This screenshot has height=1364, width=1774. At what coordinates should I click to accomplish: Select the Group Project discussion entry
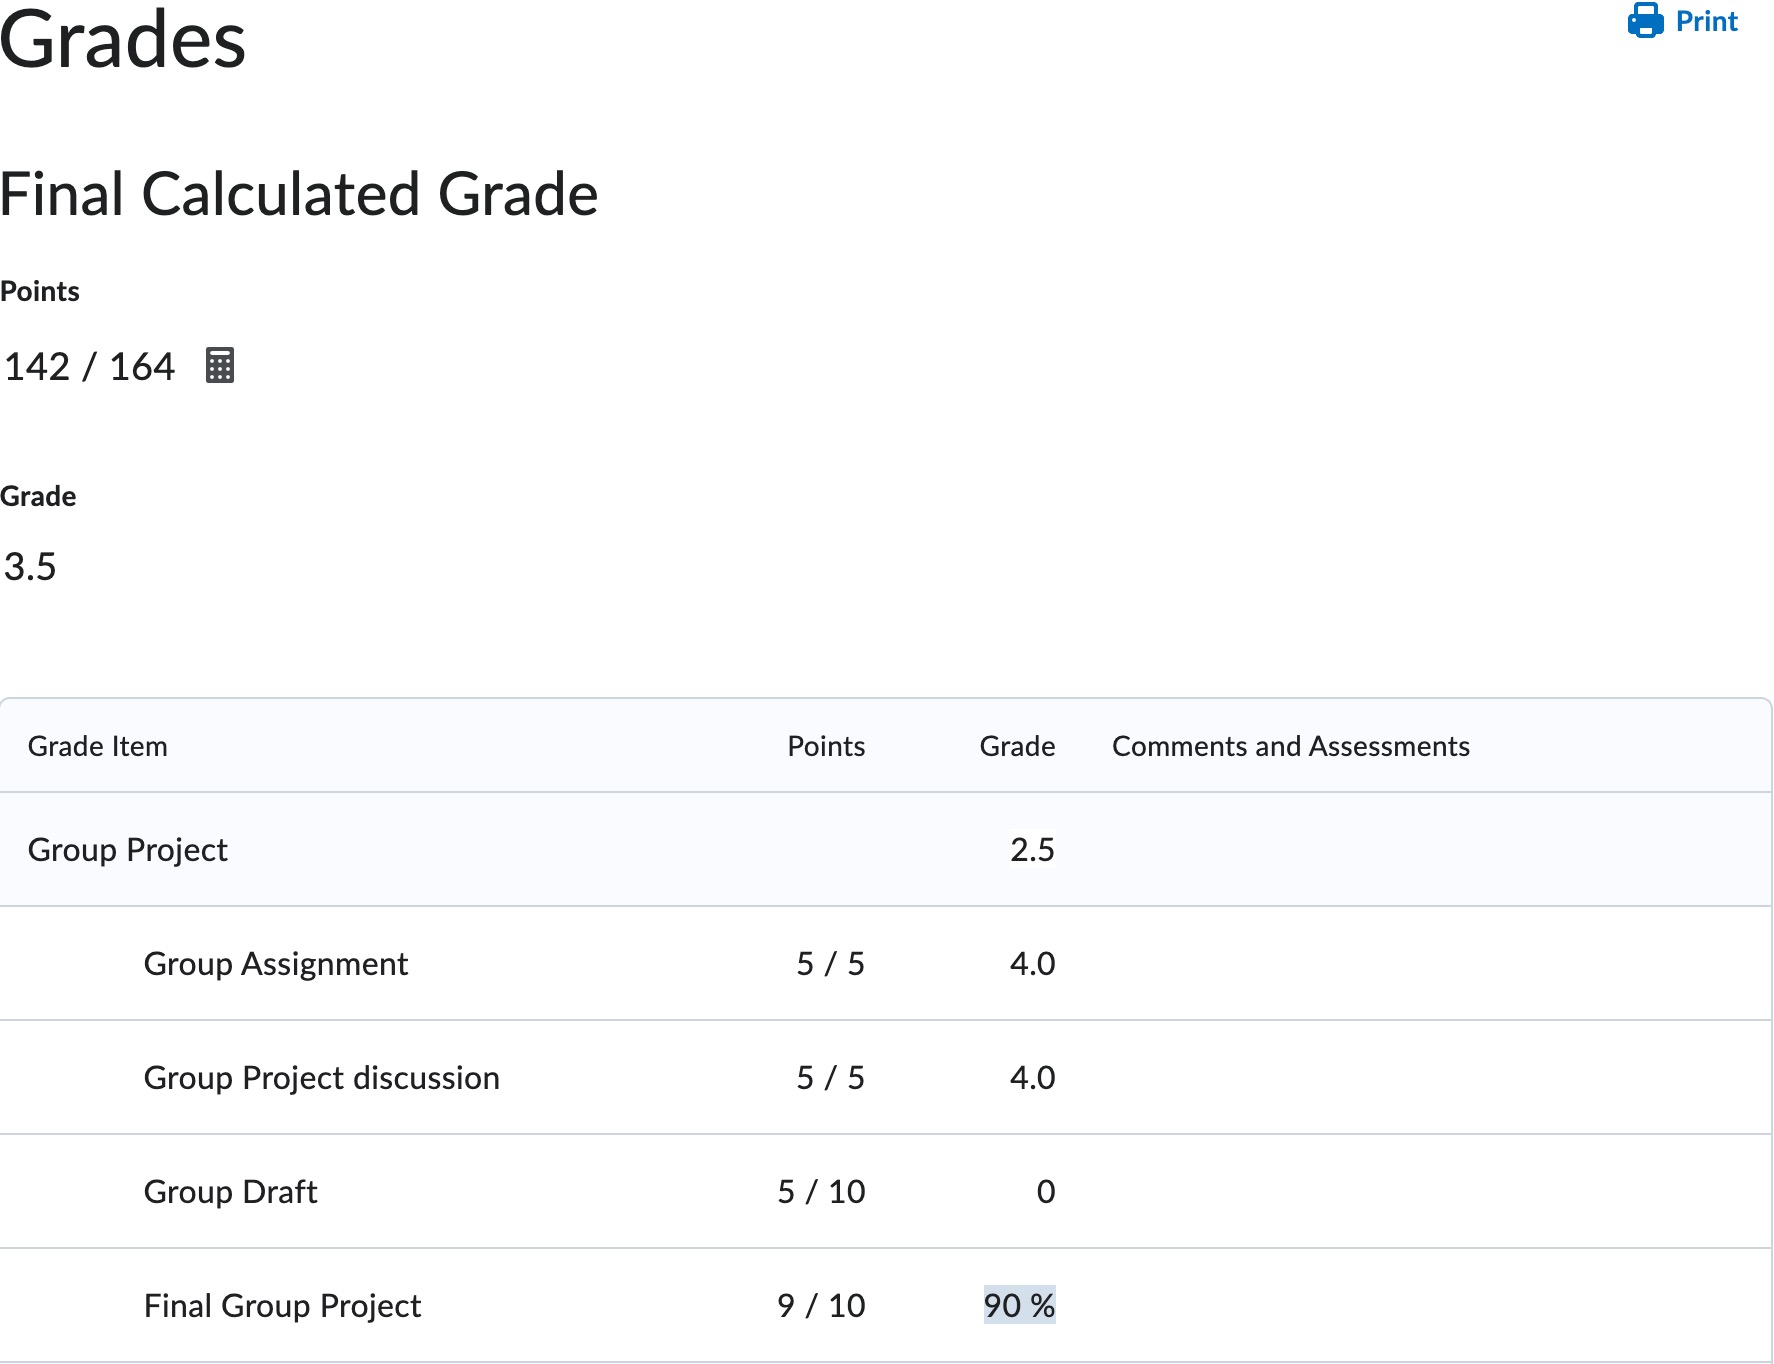(322, 1077)
